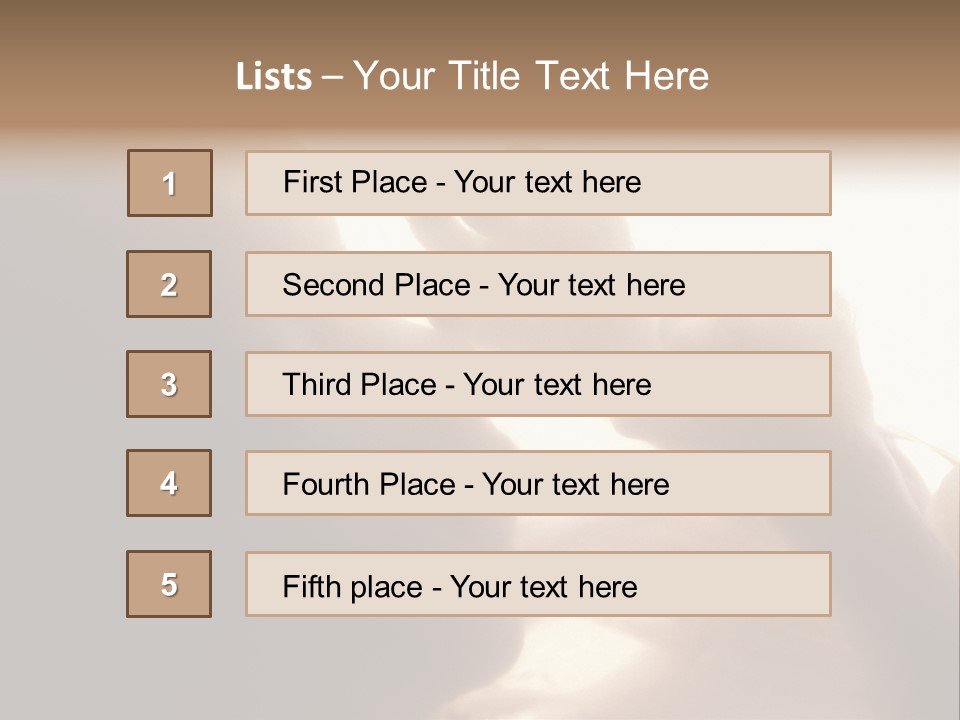960x720 pixels.
Task: Click the slide title text
Action: [x=472, y=76]
